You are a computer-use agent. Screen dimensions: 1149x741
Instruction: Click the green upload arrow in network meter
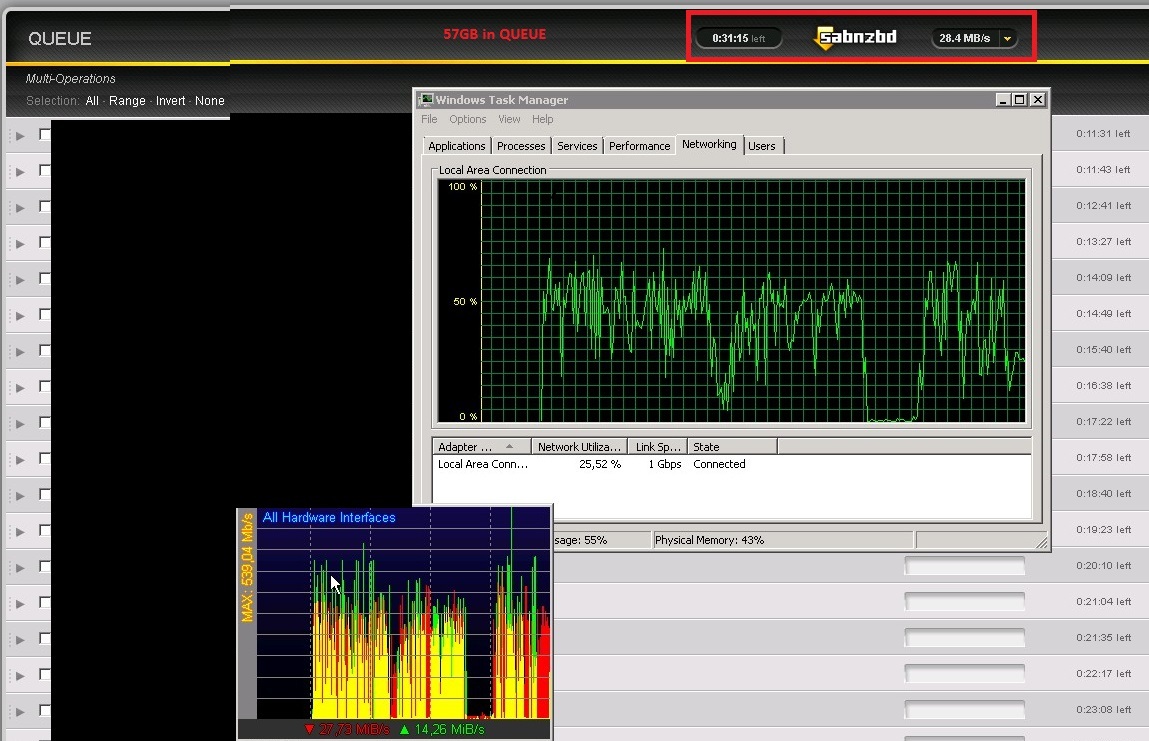pos(404,729)
